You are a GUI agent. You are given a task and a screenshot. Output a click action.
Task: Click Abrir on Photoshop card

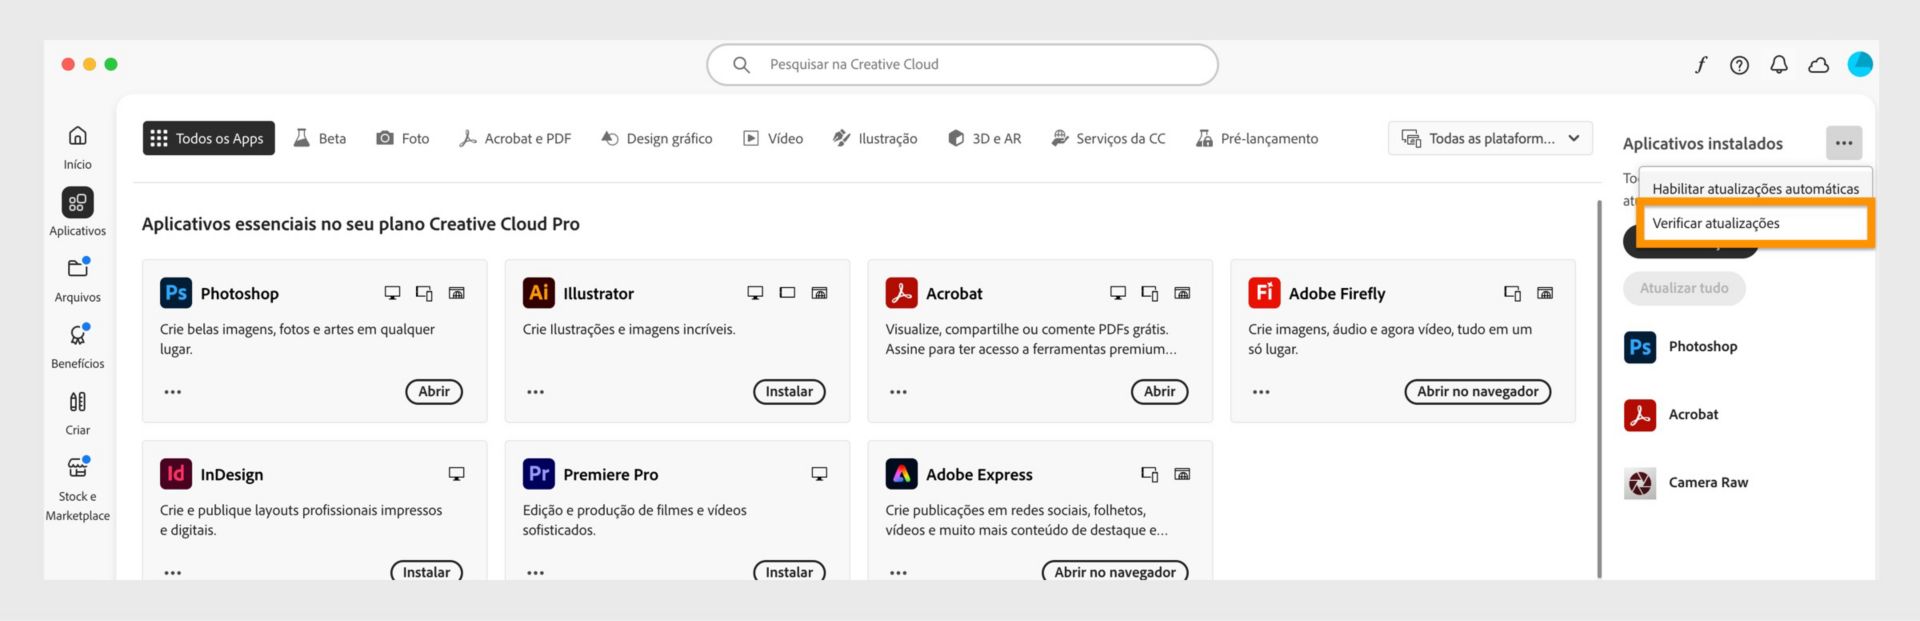pyautogui.click(x=434, y=392)
